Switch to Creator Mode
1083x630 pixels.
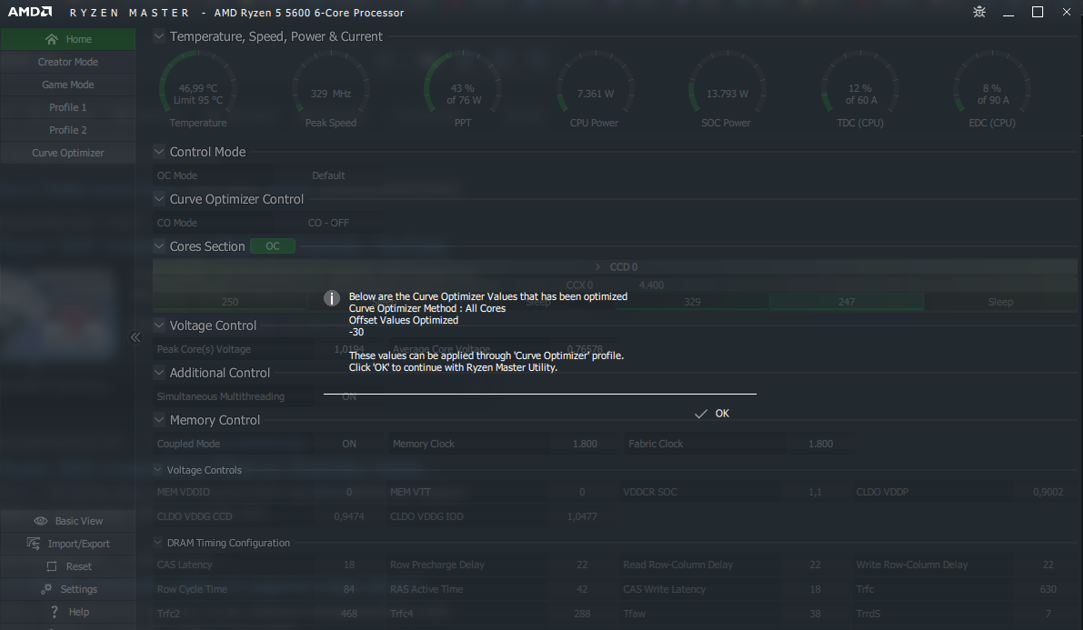pyautogui.click(x=68, y=61)
